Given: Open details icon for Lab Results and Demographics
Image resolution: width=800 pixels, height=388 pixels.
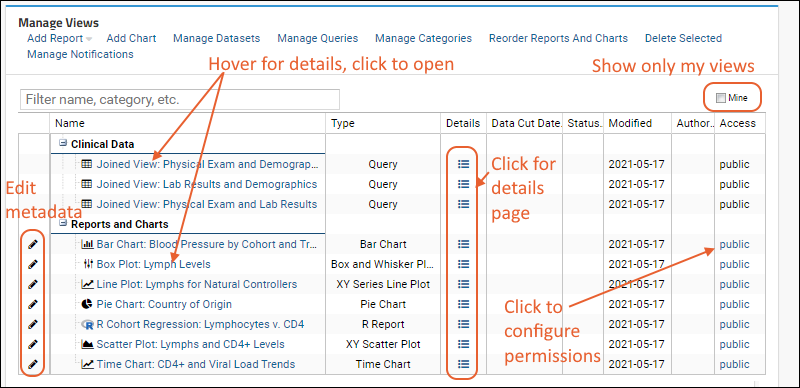Looking at the screenshot, I should [x=463, y=184].
